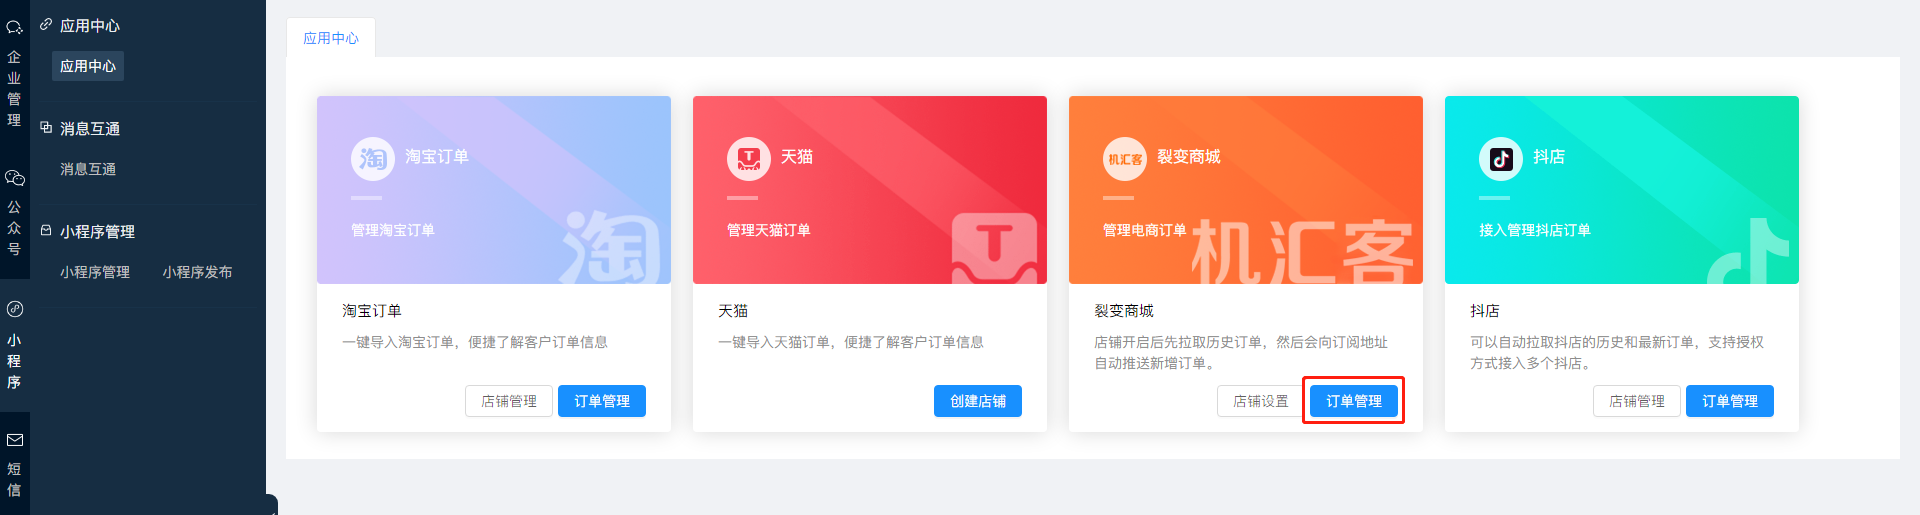Switch to the 应用中心 page tab
This screenshot has width=1920, height=515.
tap(331, 38)
